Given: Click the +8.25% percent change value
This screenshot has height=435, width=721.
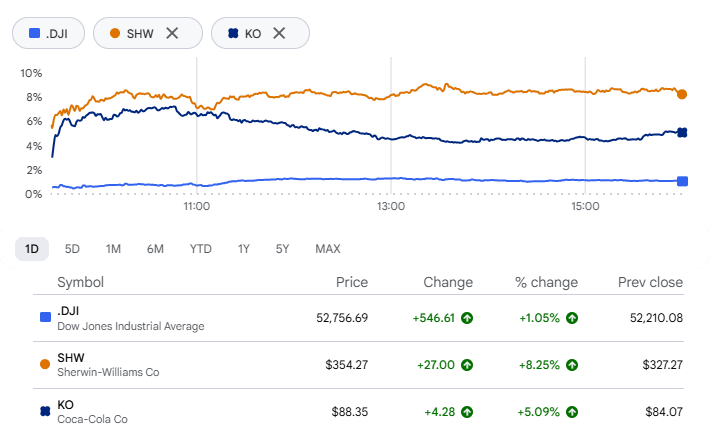Looking at the screenshot, I should (x=539, y=365).
